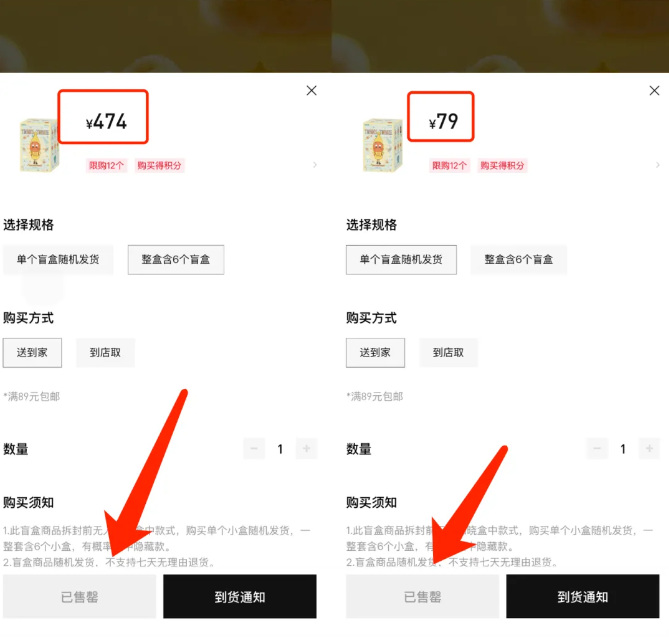Image resolution: width=669 pixels, height=637 pixels.
Task: Select 单个盲盒随机发货 in left panel
Action: [58, 259]
